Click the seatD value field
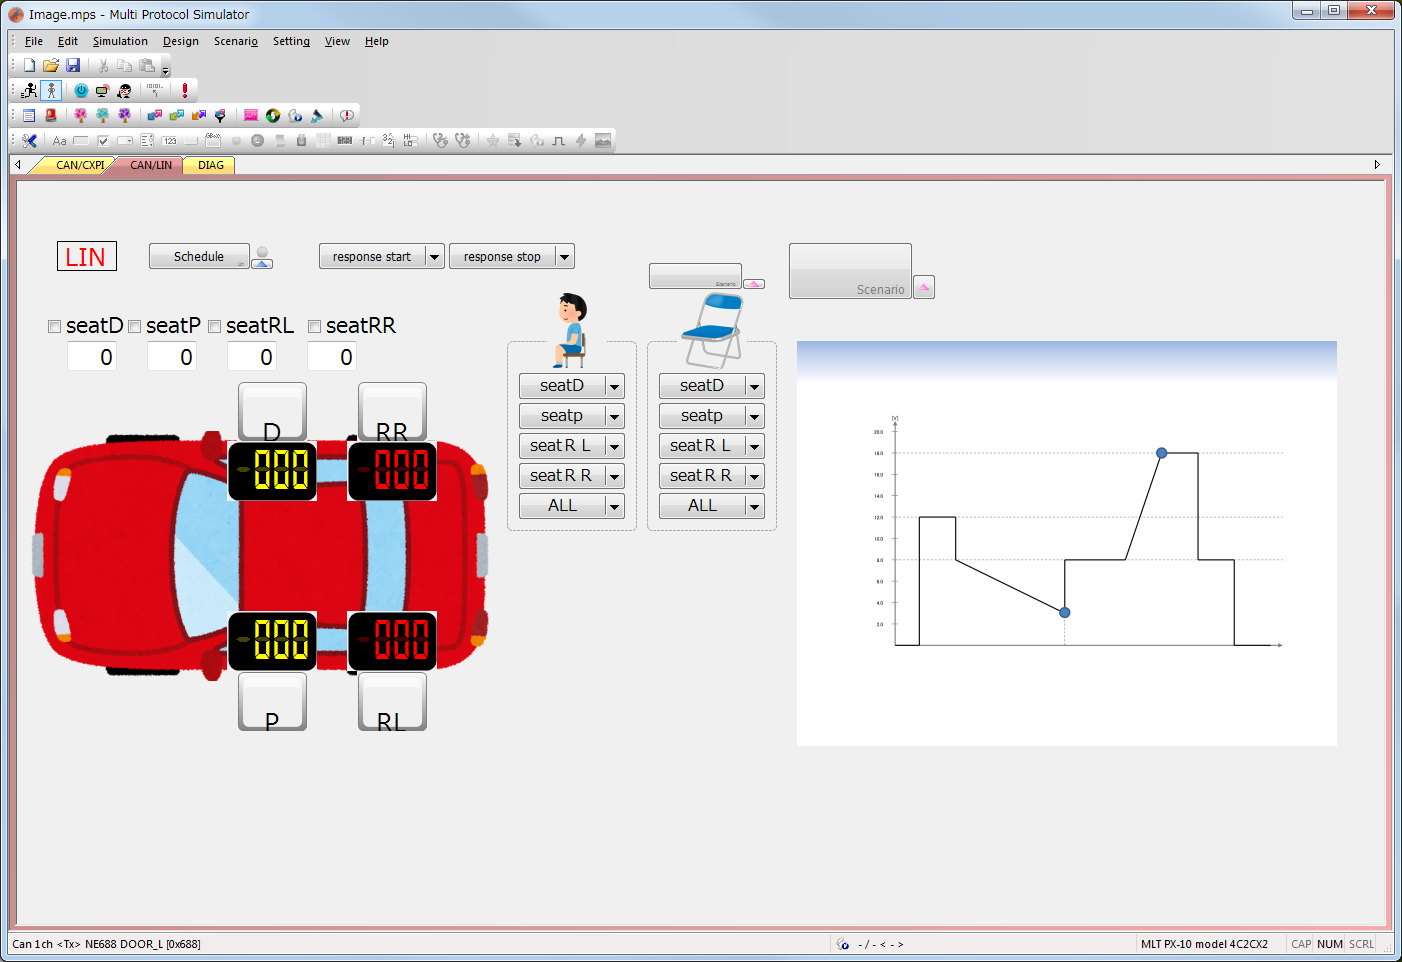This screenshot has height=962, width=1402. pos(92,357)
